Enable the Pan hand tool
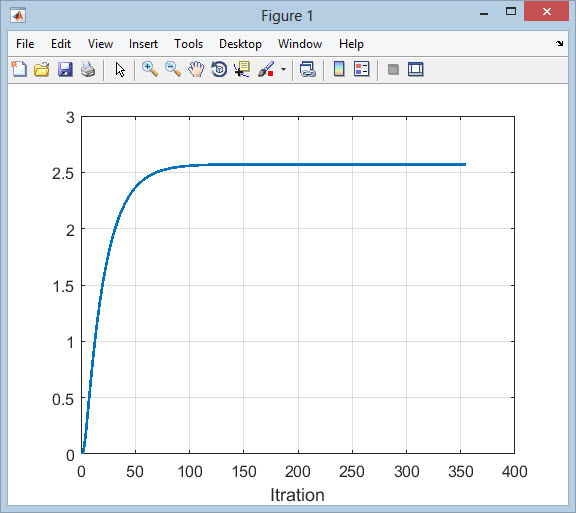Viewport: 576px width, 513px height. click(x=196, y=69)
